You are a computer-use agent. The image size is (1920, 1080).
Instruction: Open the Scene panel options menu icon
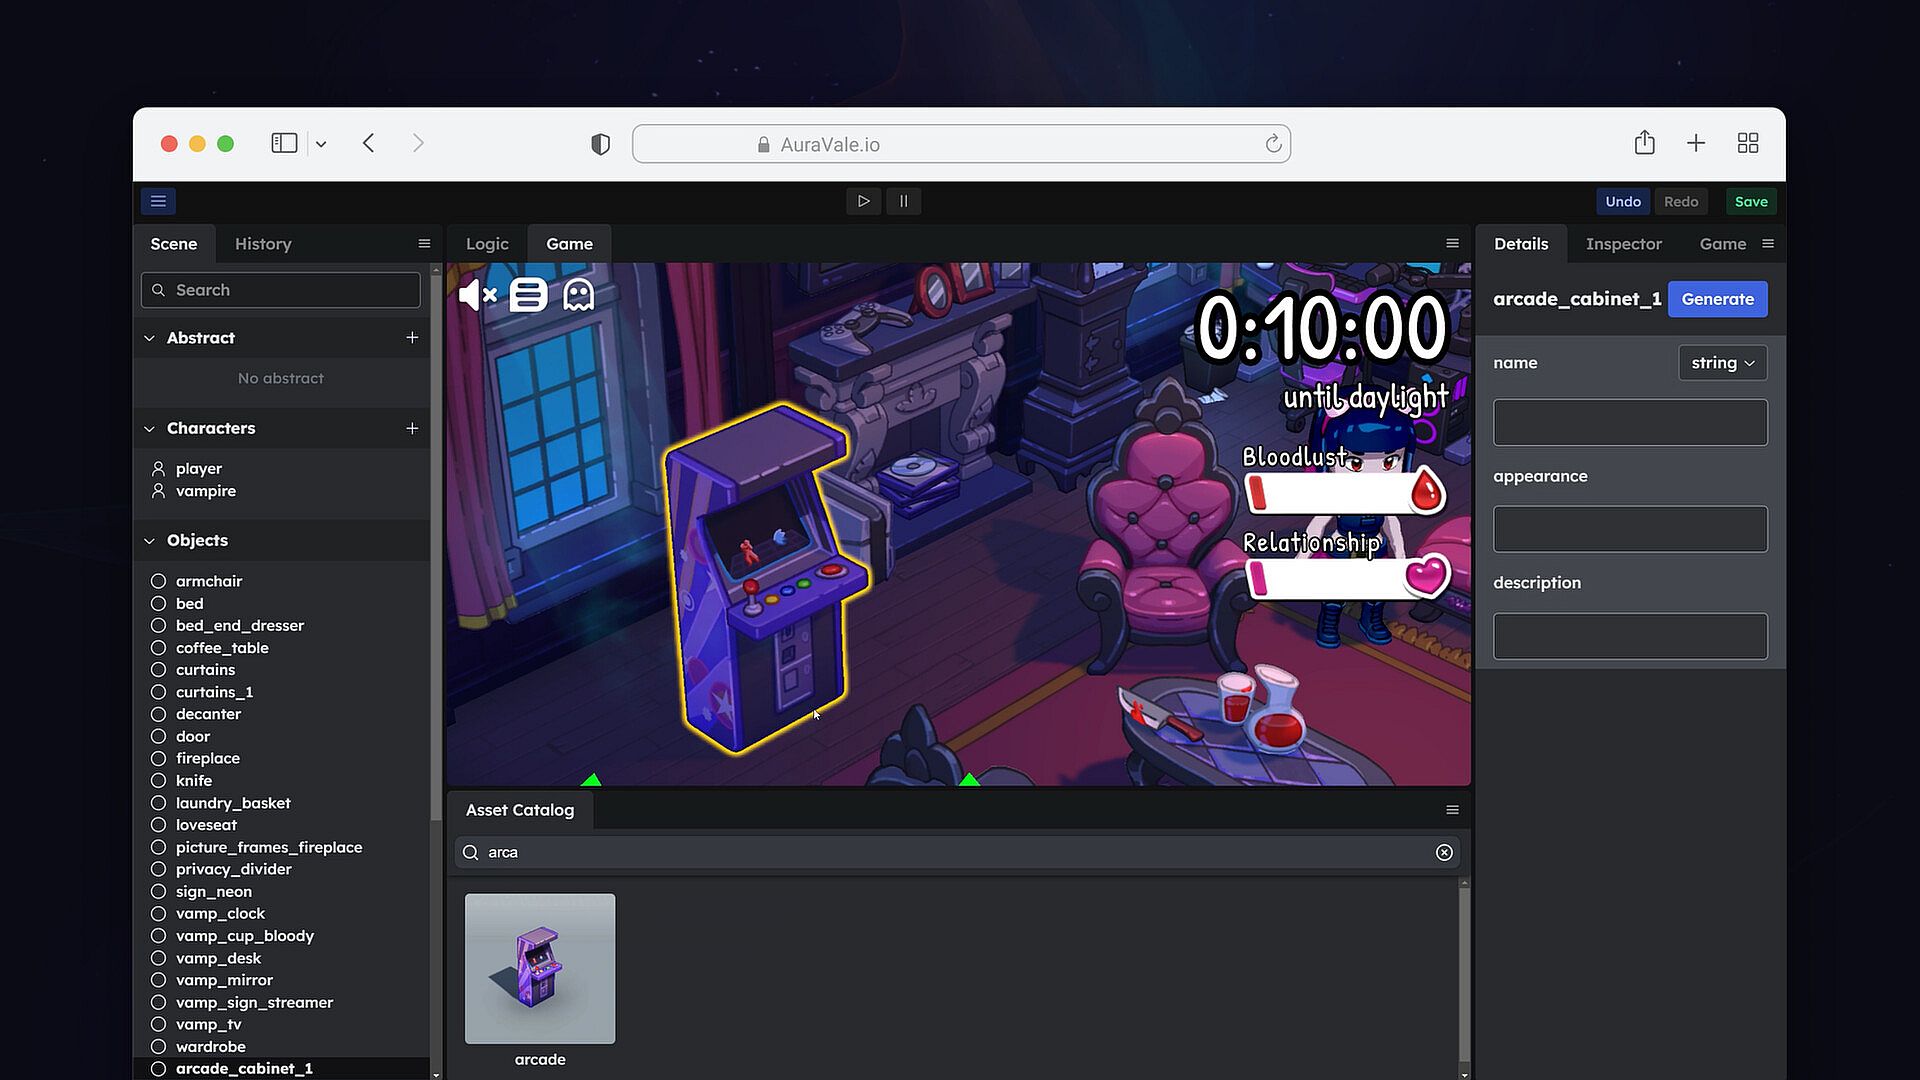pyautogui.click(x=424, y=244)
